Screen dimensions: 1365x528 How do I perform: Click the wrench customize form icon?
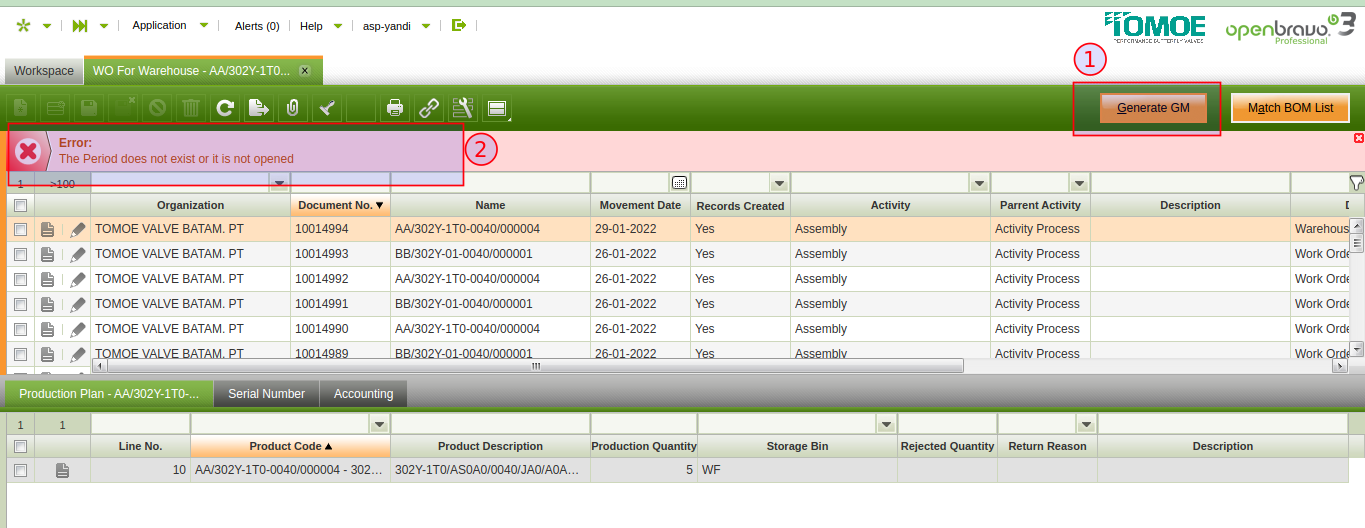pyautogui.click(x=462, y=108)
